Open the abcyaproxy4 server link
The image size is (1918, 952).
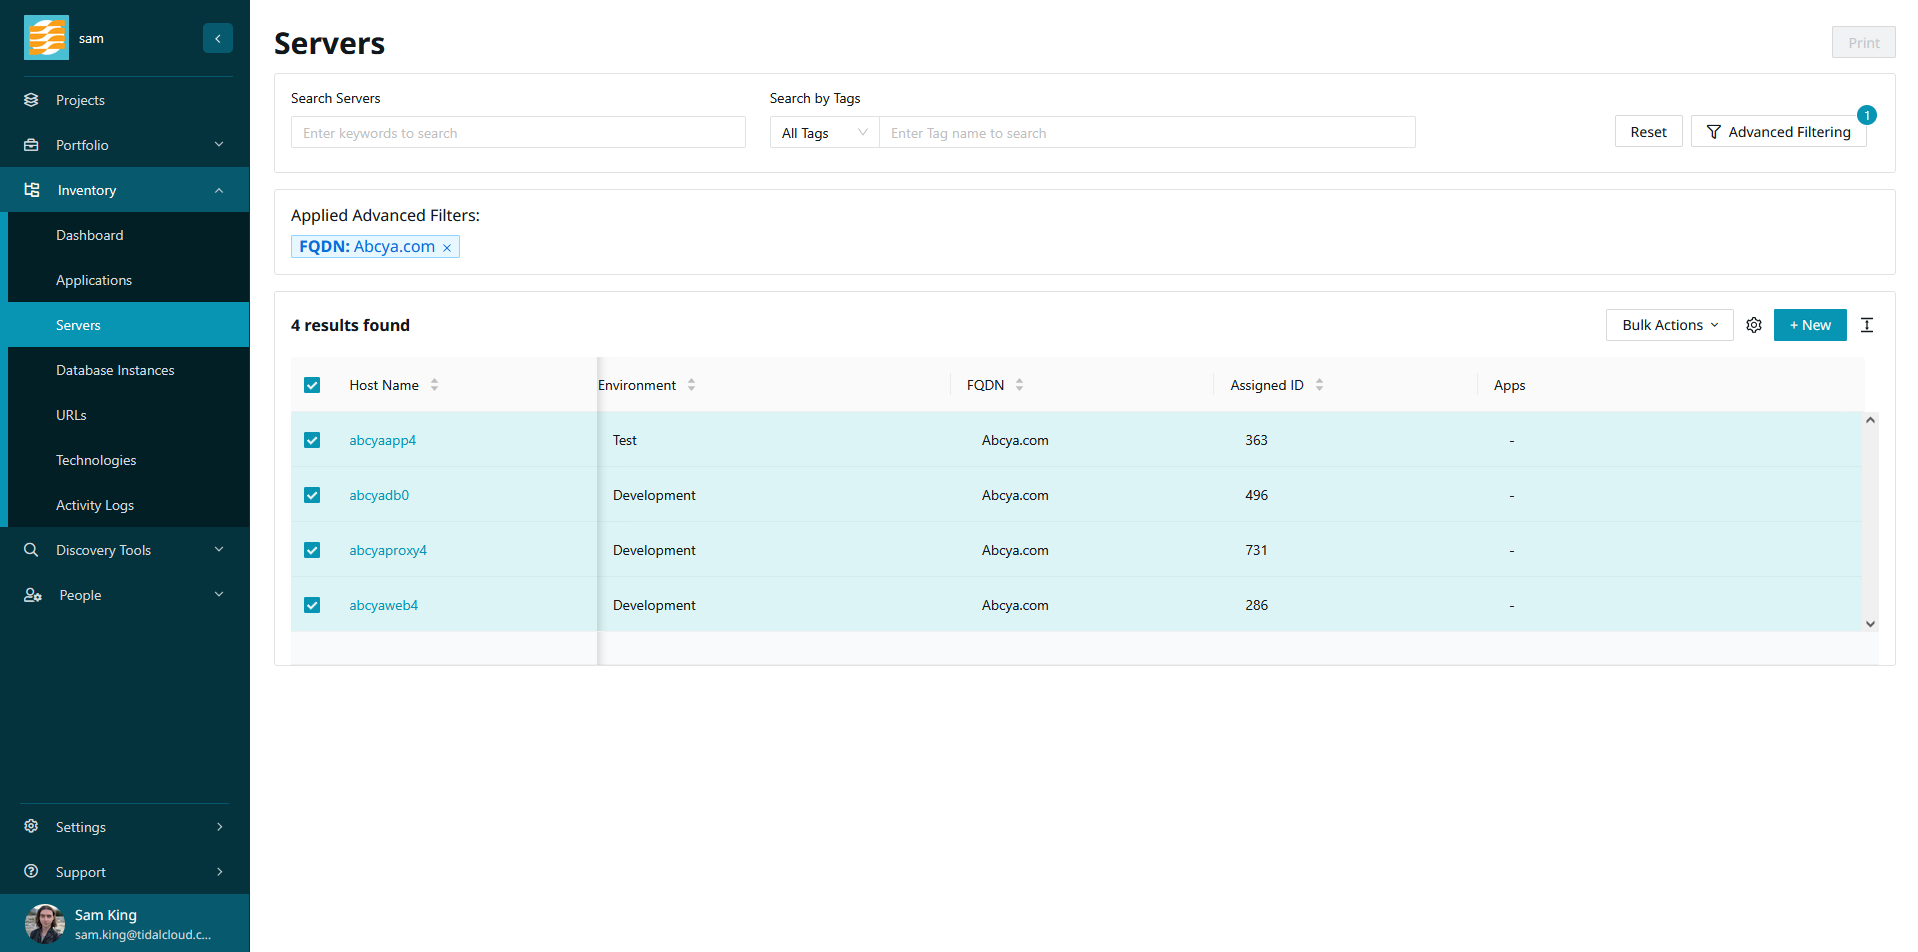pos(388,550)
